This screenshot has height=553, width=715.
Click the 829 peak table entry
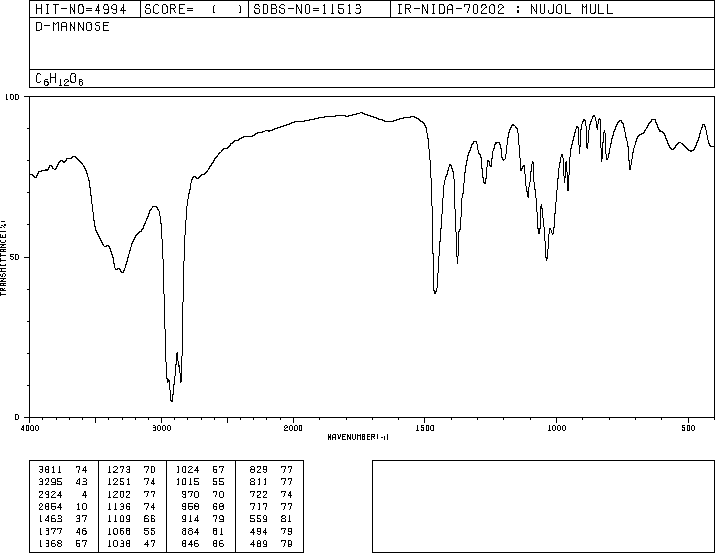258,470
